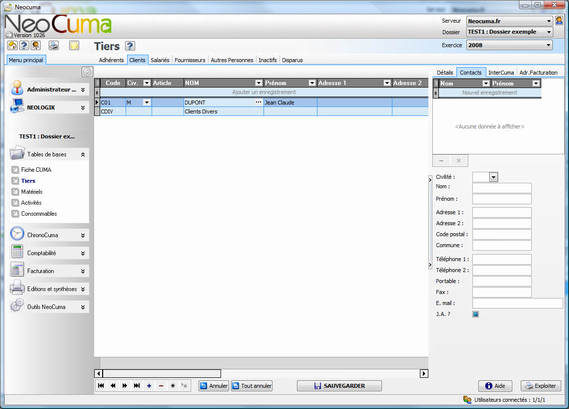Open the Détails tab
The height and width of the screenshot is (409, 569).
coord(445,72)
